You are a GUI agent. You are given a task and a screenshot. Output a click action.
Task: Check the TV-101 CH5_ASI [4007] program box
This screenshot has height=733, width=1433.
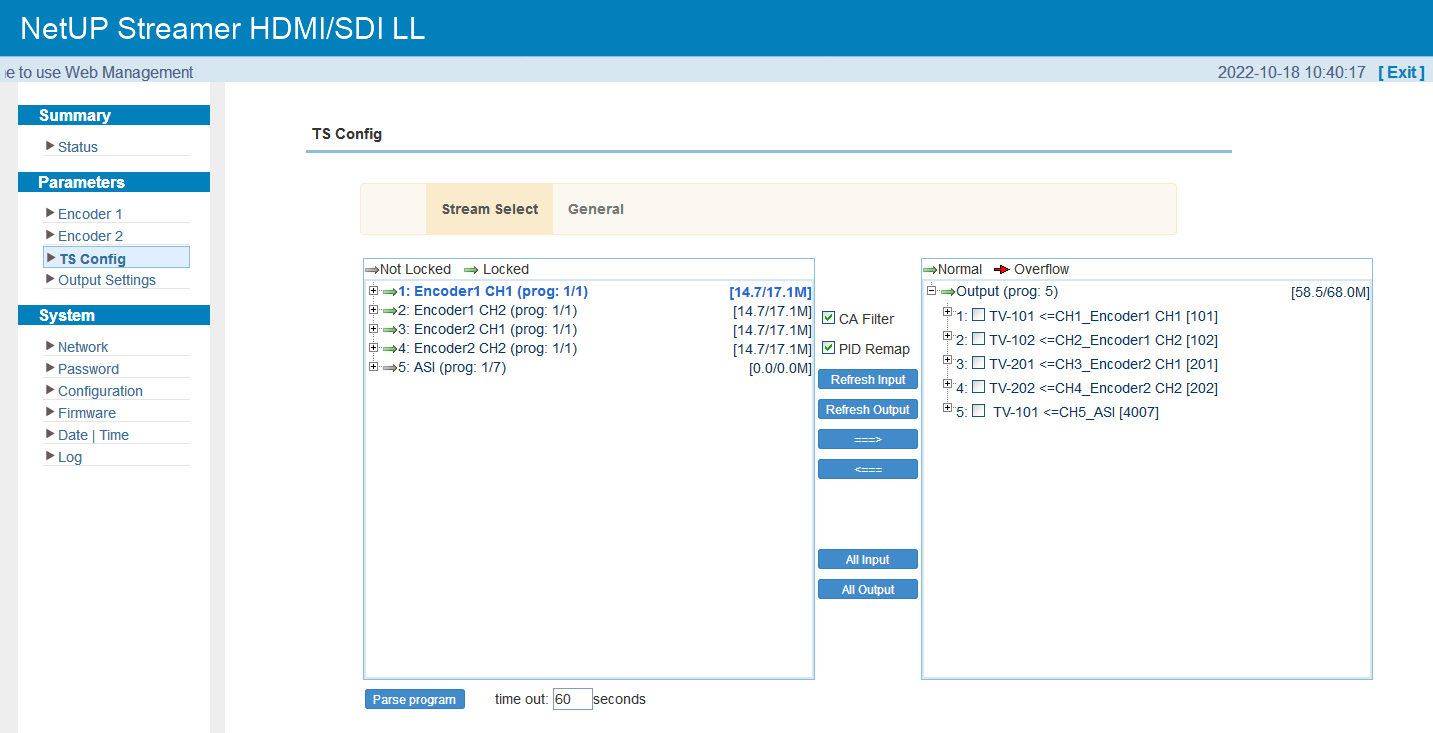(979, 411)
